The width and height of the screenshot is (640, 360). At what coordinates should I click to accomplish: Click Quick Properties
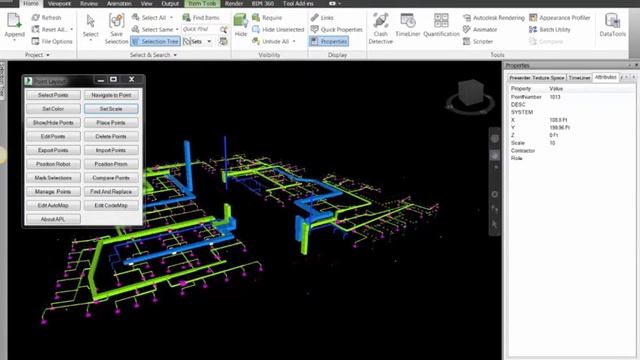[336, 29]
